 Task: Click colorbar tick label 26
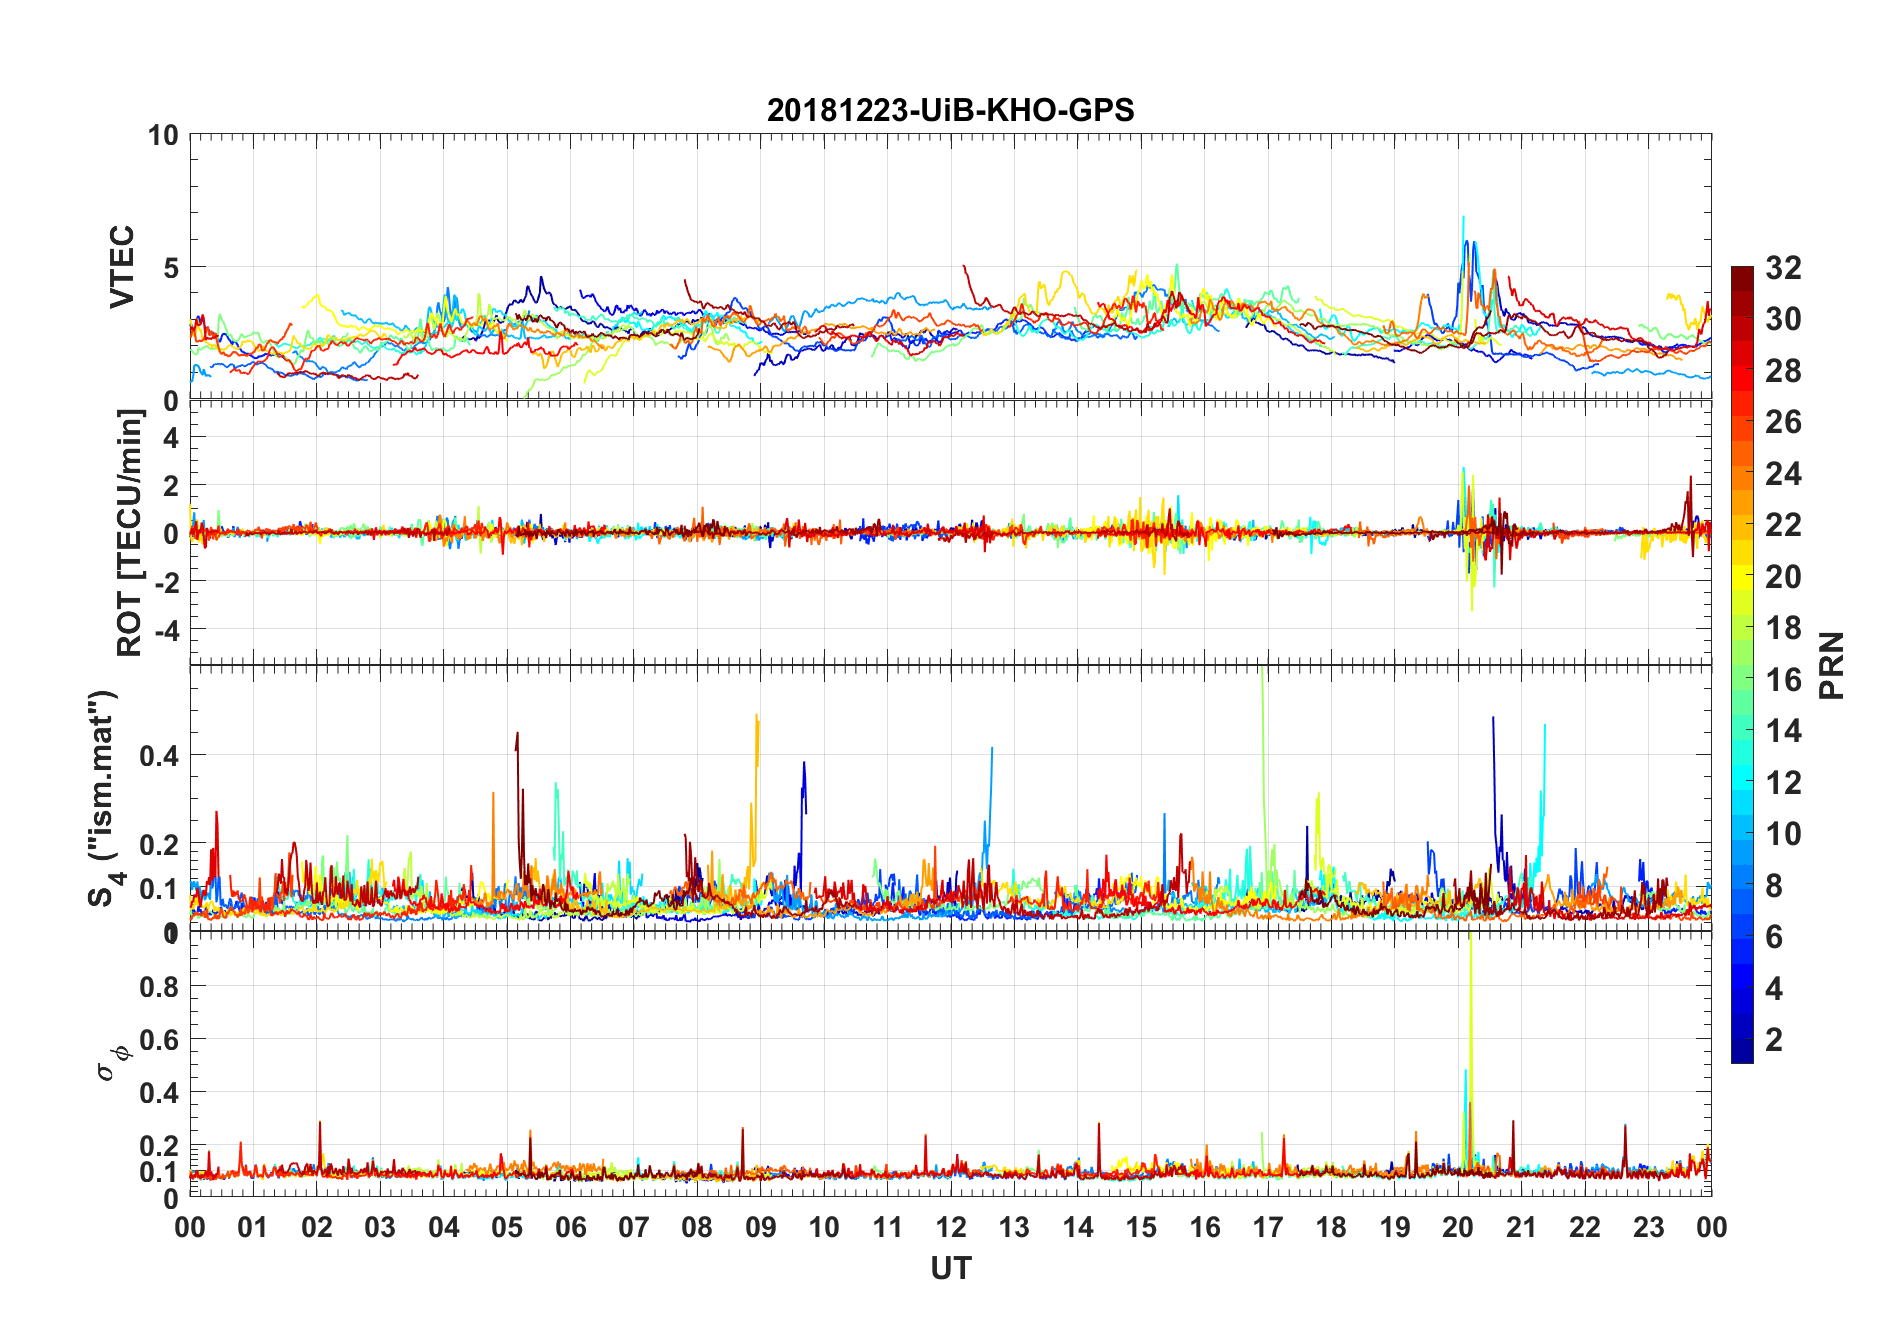1784,422
